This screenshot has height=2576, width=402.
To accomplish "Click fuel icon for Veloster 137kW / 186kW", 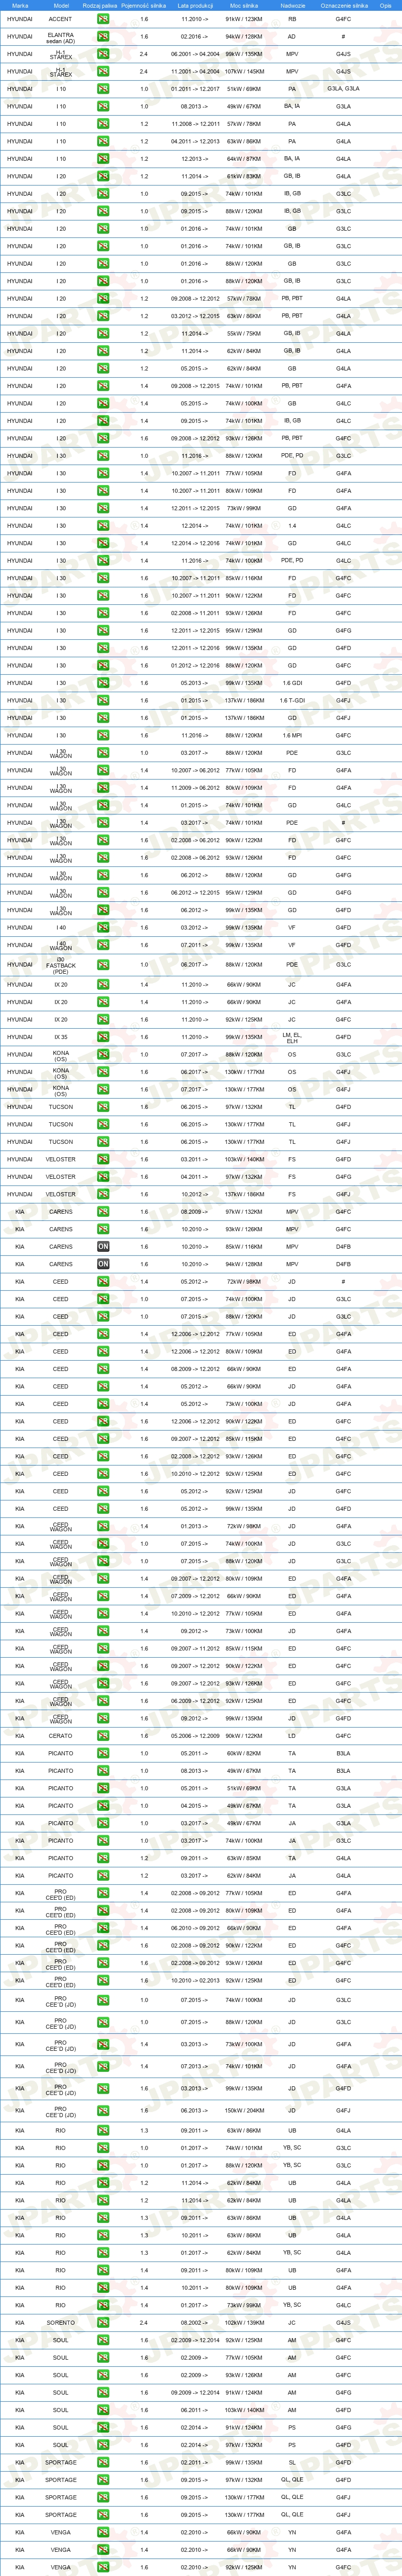I will click(103, 1194).
